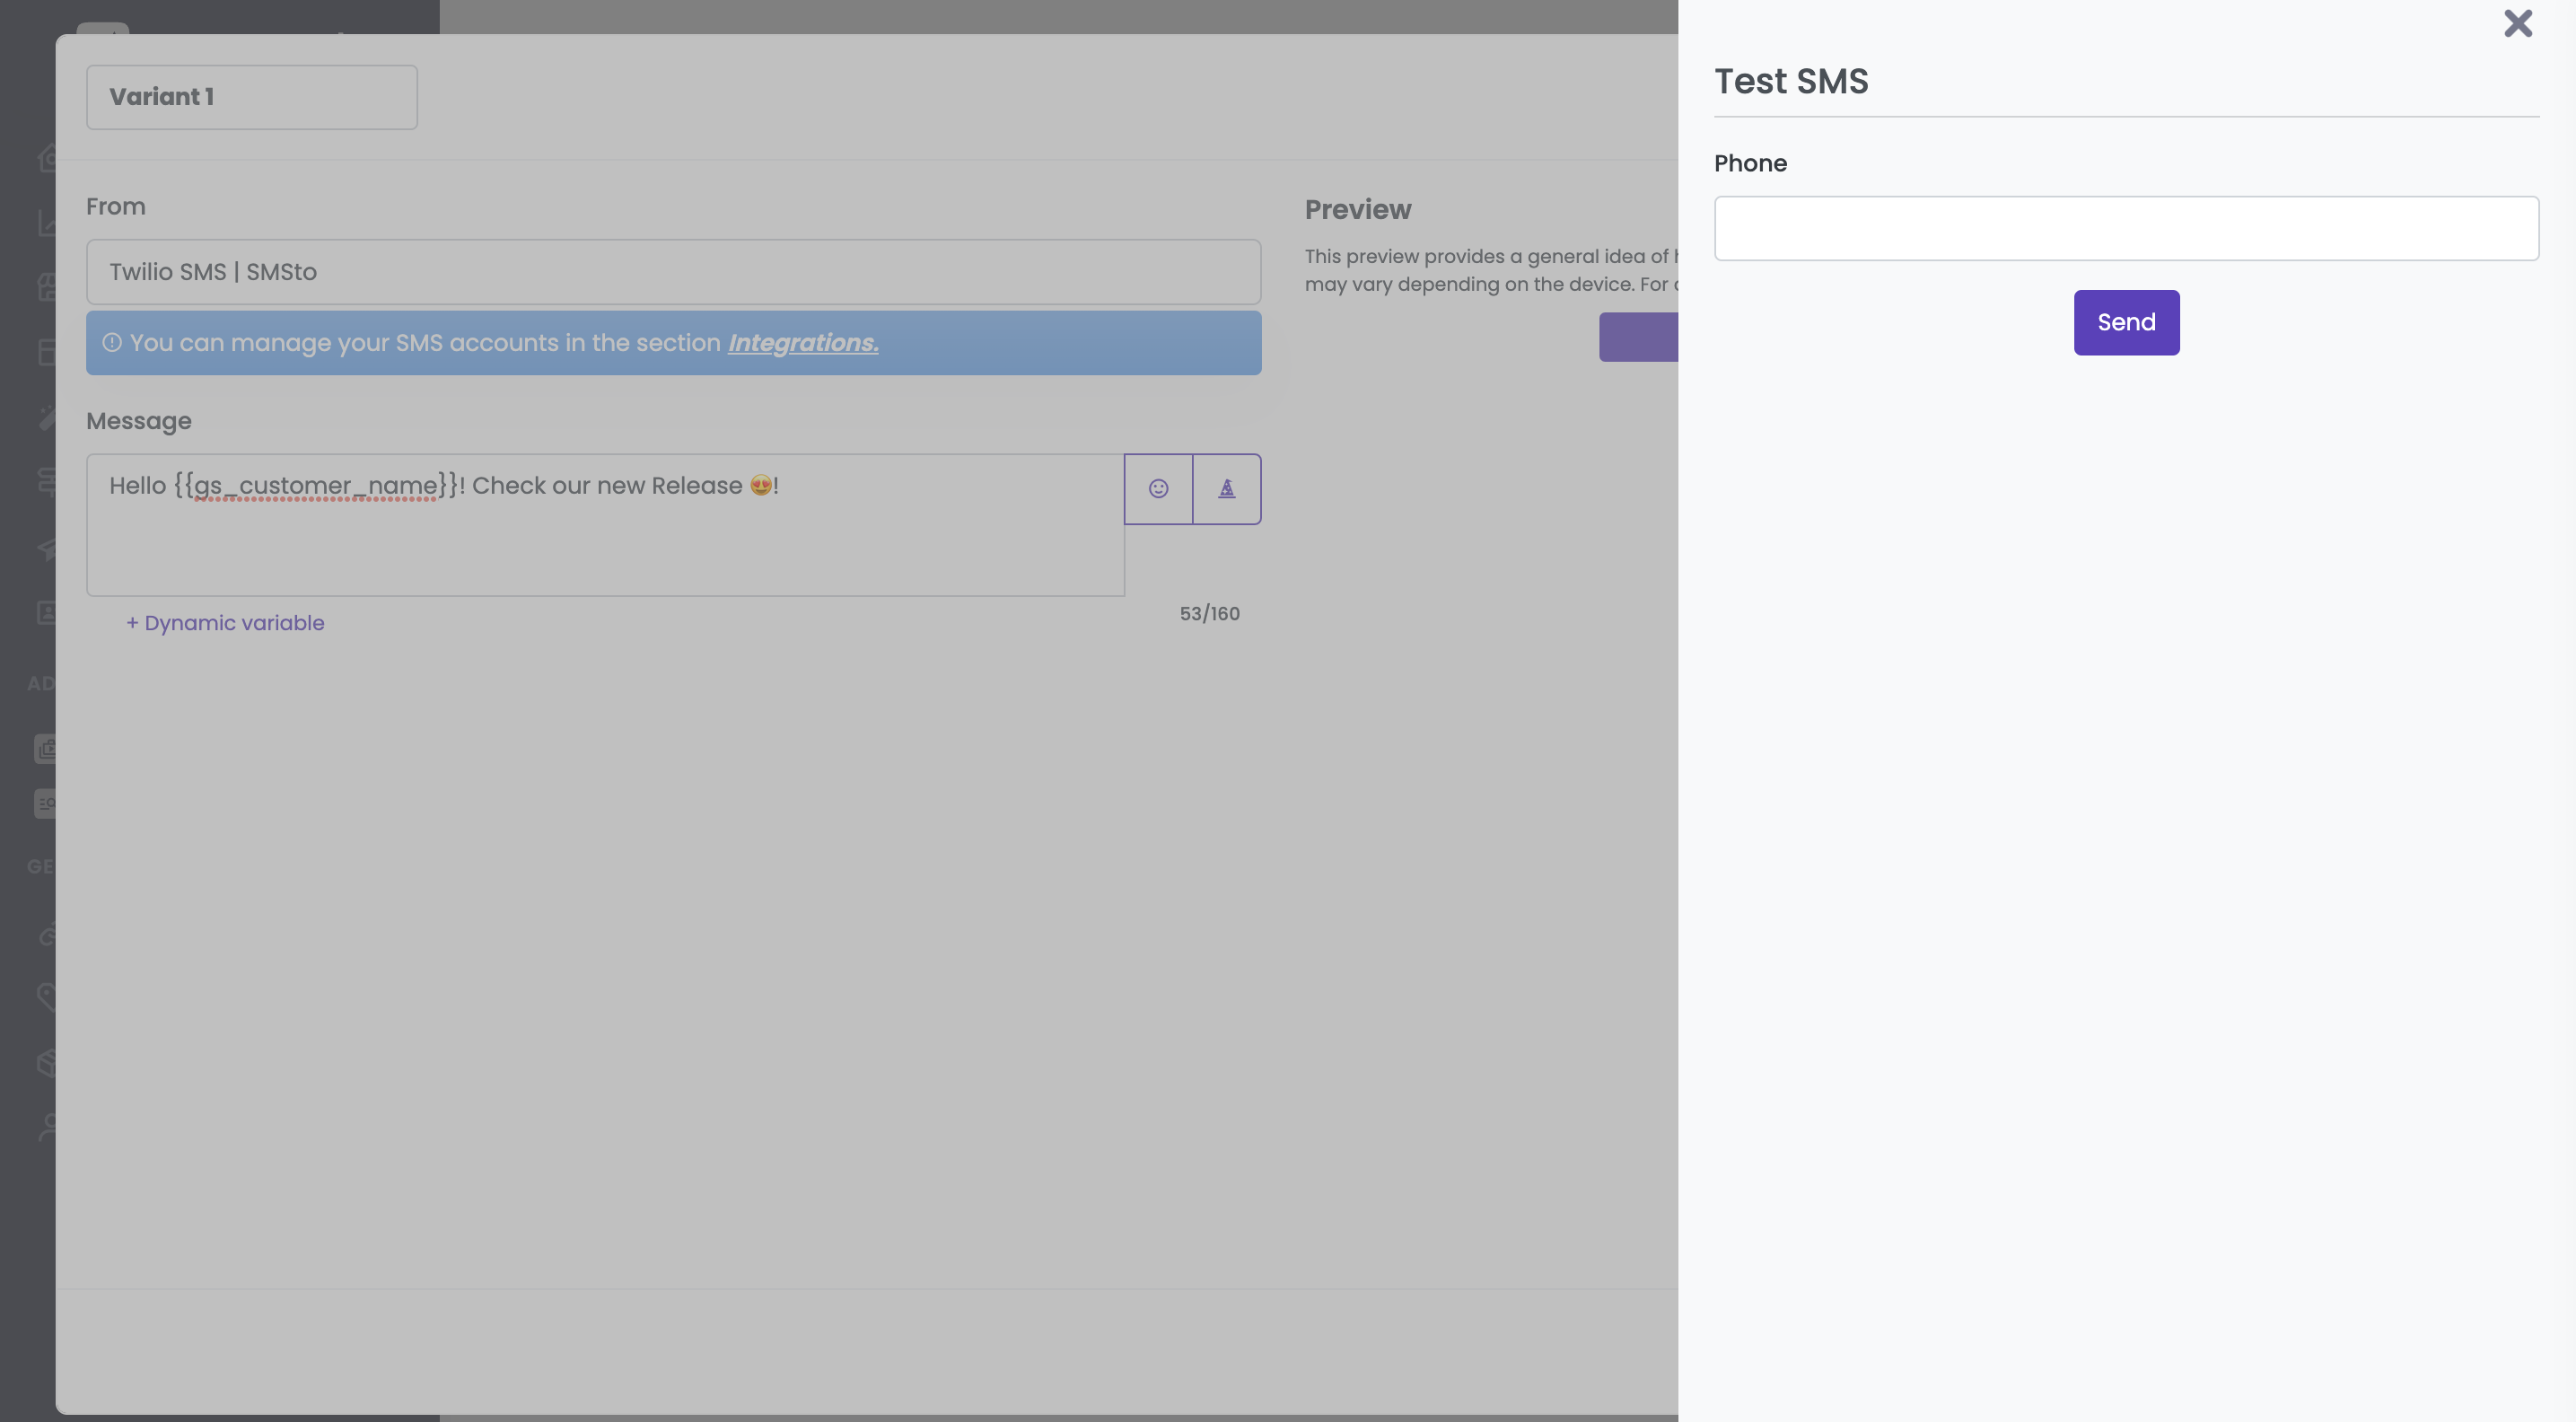Click the contact card sidebar icon
This screenshot has width=2576, height=1422.
coord(47,612)
